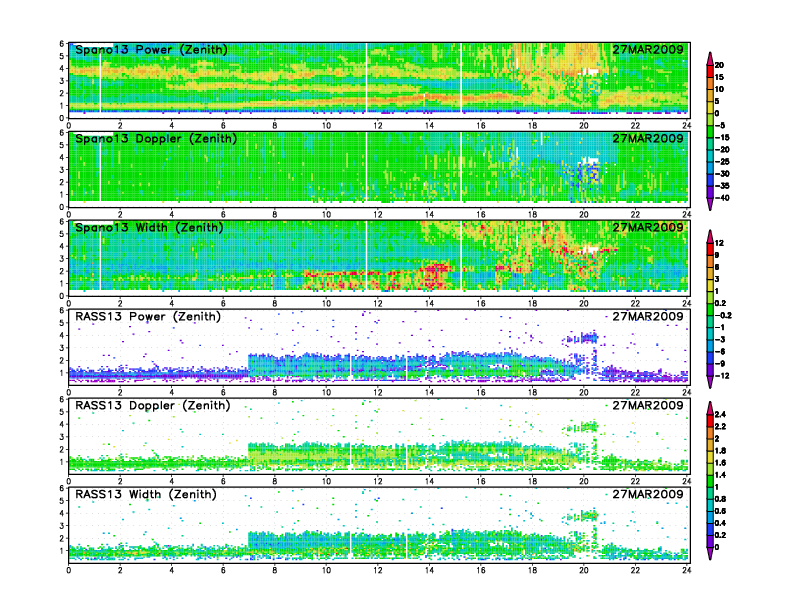
Task: Click hour tick "8" under the Spano13 Width plot
Action: (275, 303)
